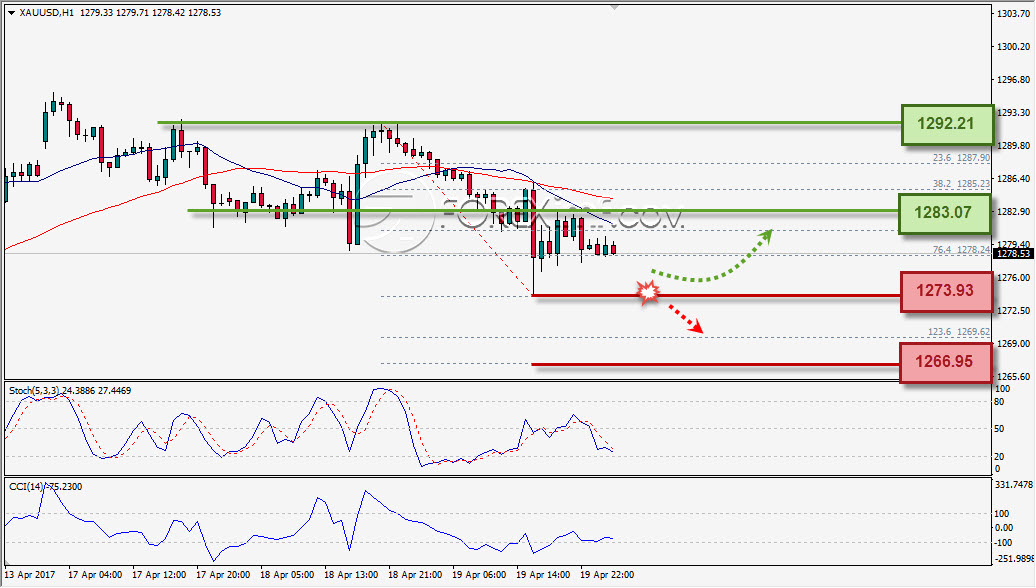
Task: Open the XAUUSD,H1 chart dropdown arrow
Action: click(x=11, y=13)
